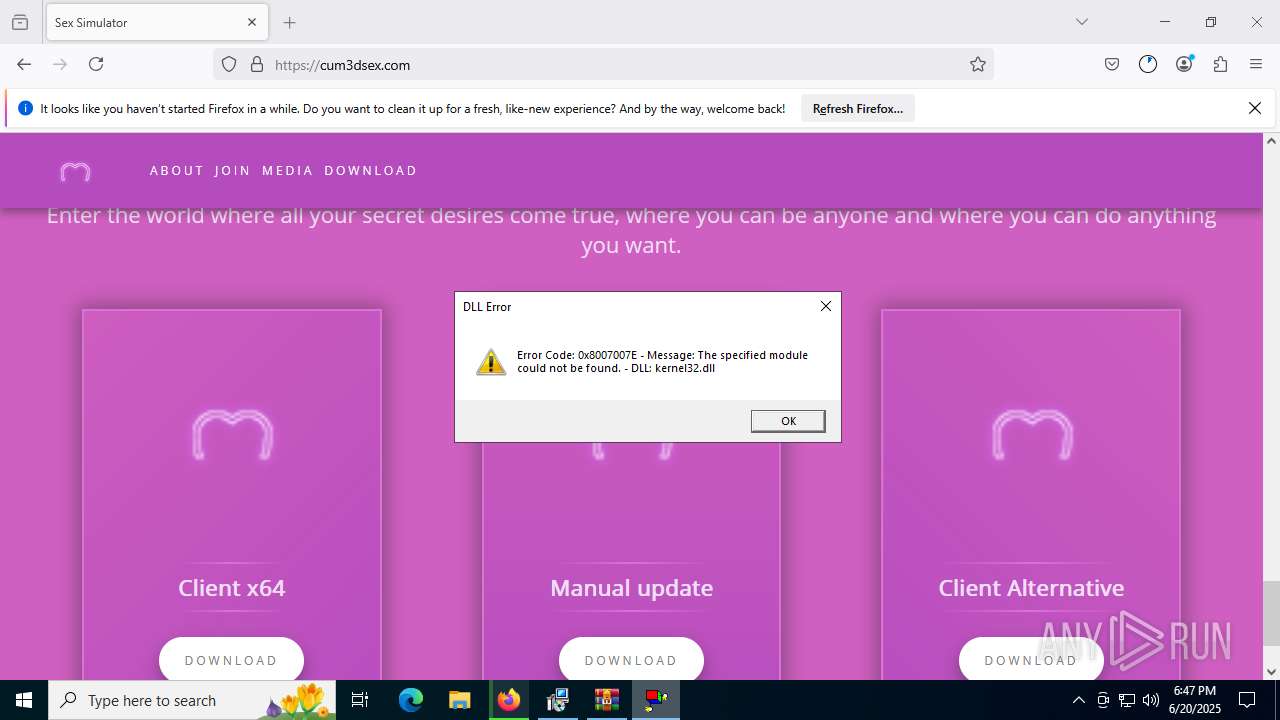
Task: Open File Explorer from taskbar
Action: (459, 700)
